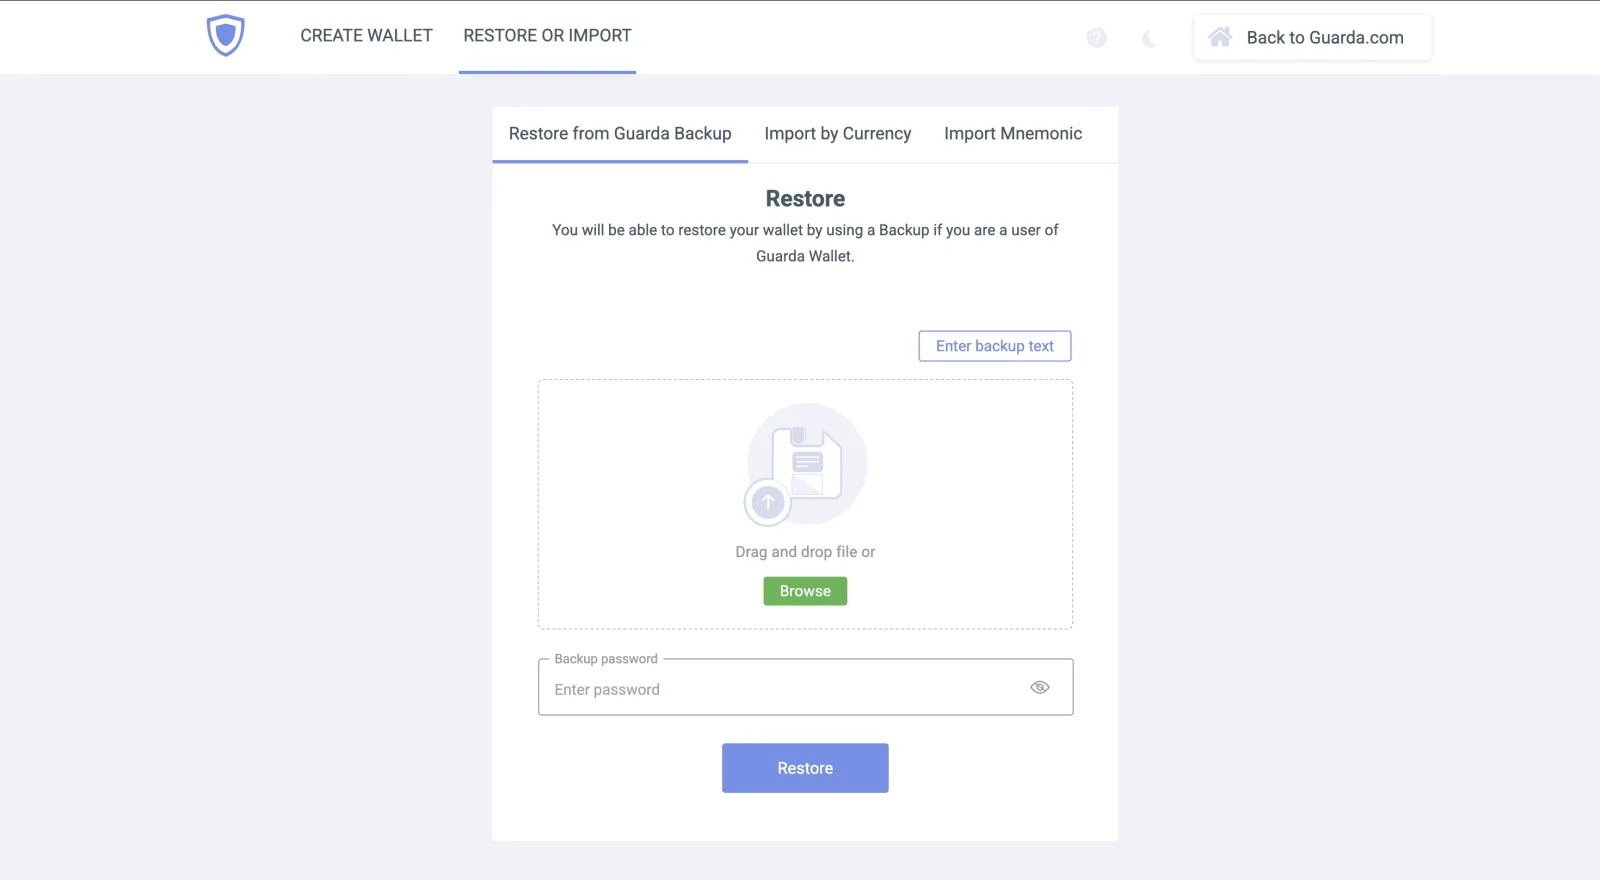Click the green Browse button

click(x=805, y=591)
